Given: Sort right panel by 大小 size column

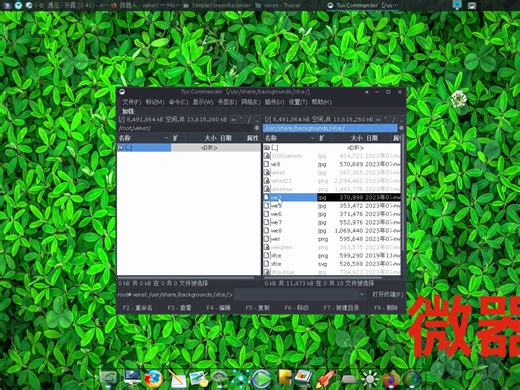Looking at the screenshot, I should [348, 138].
